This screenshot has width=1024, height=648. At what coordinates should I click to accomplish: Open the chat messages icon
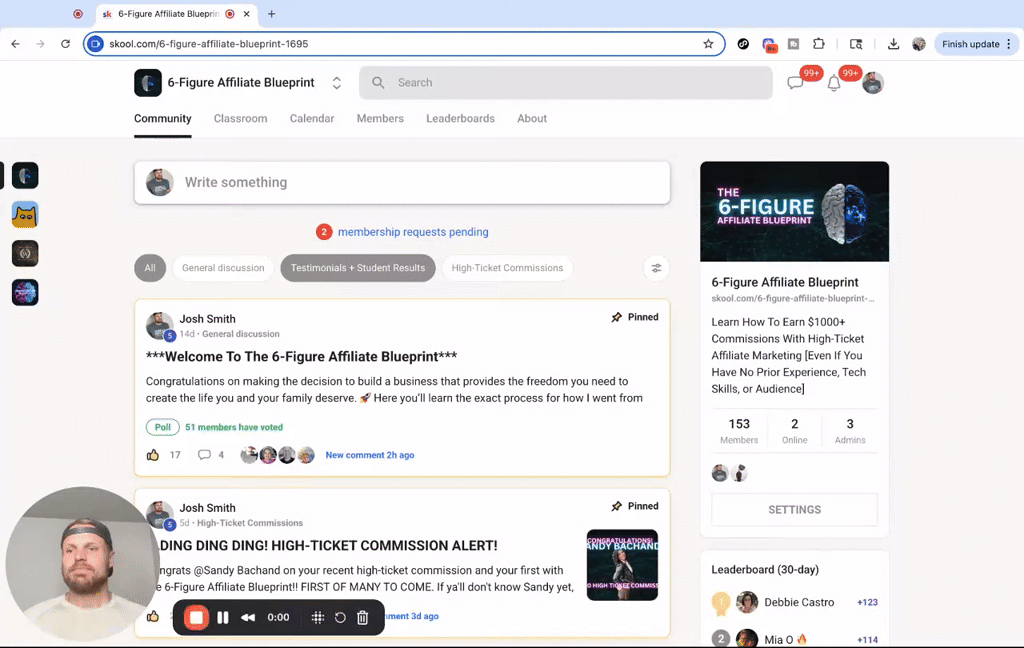pos(795,83)
